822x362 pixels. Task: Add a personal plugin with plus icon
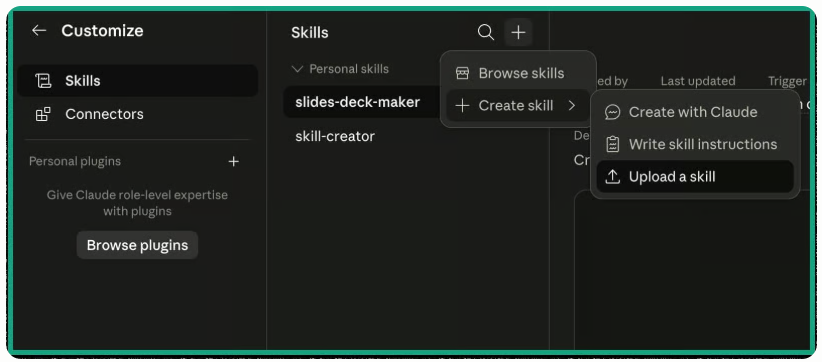(x=234, y=161)
